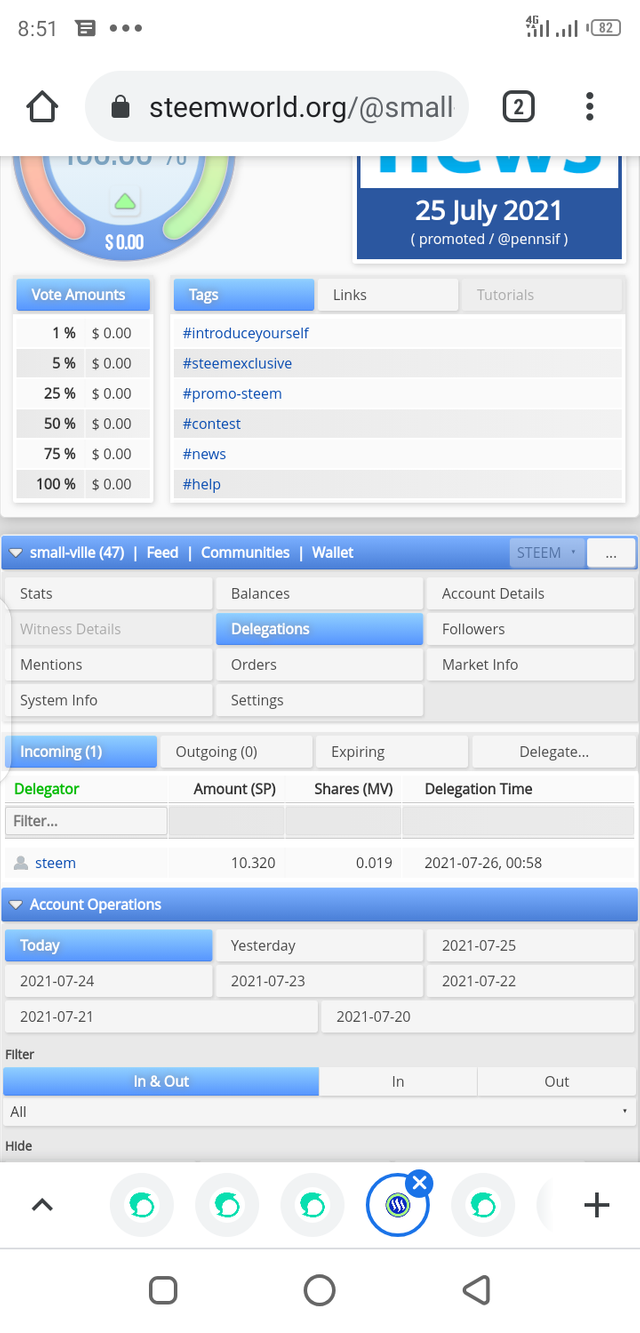Tap the browser home icon
Viewport: 640px width, 1333px height.
tap(43, 106)
